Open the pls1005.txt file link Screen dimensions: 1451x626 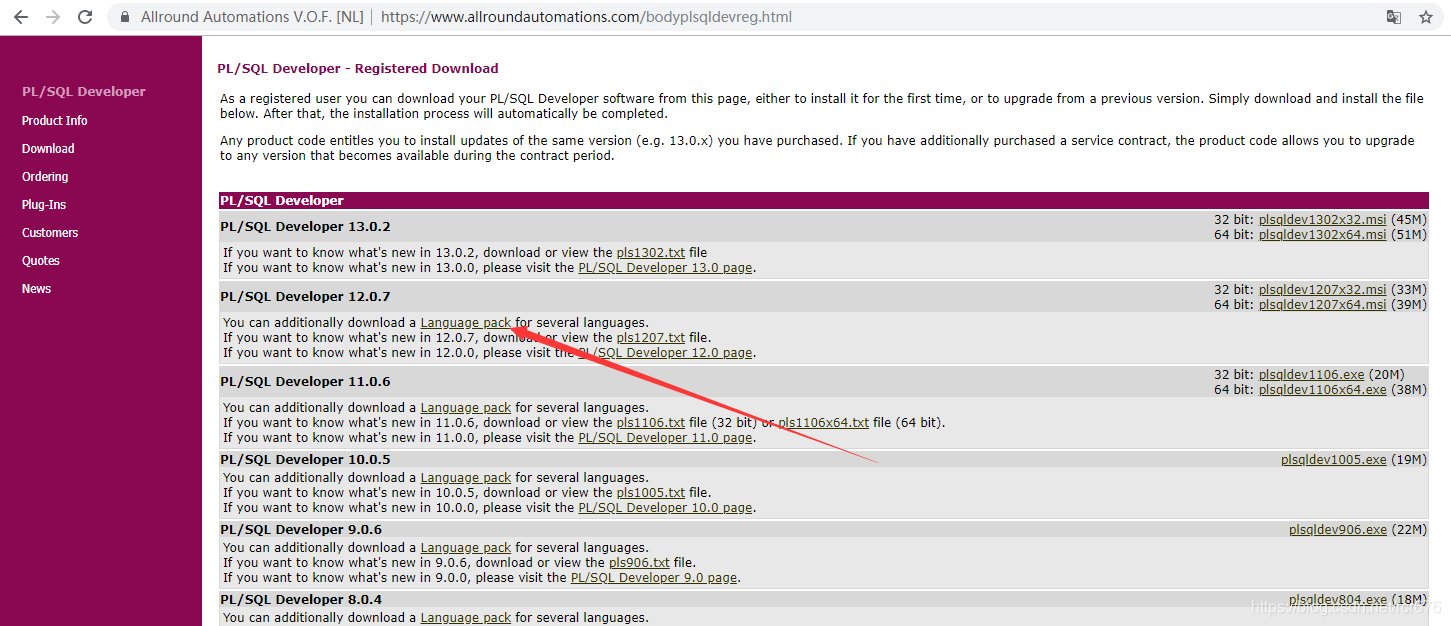click(651, 493)
